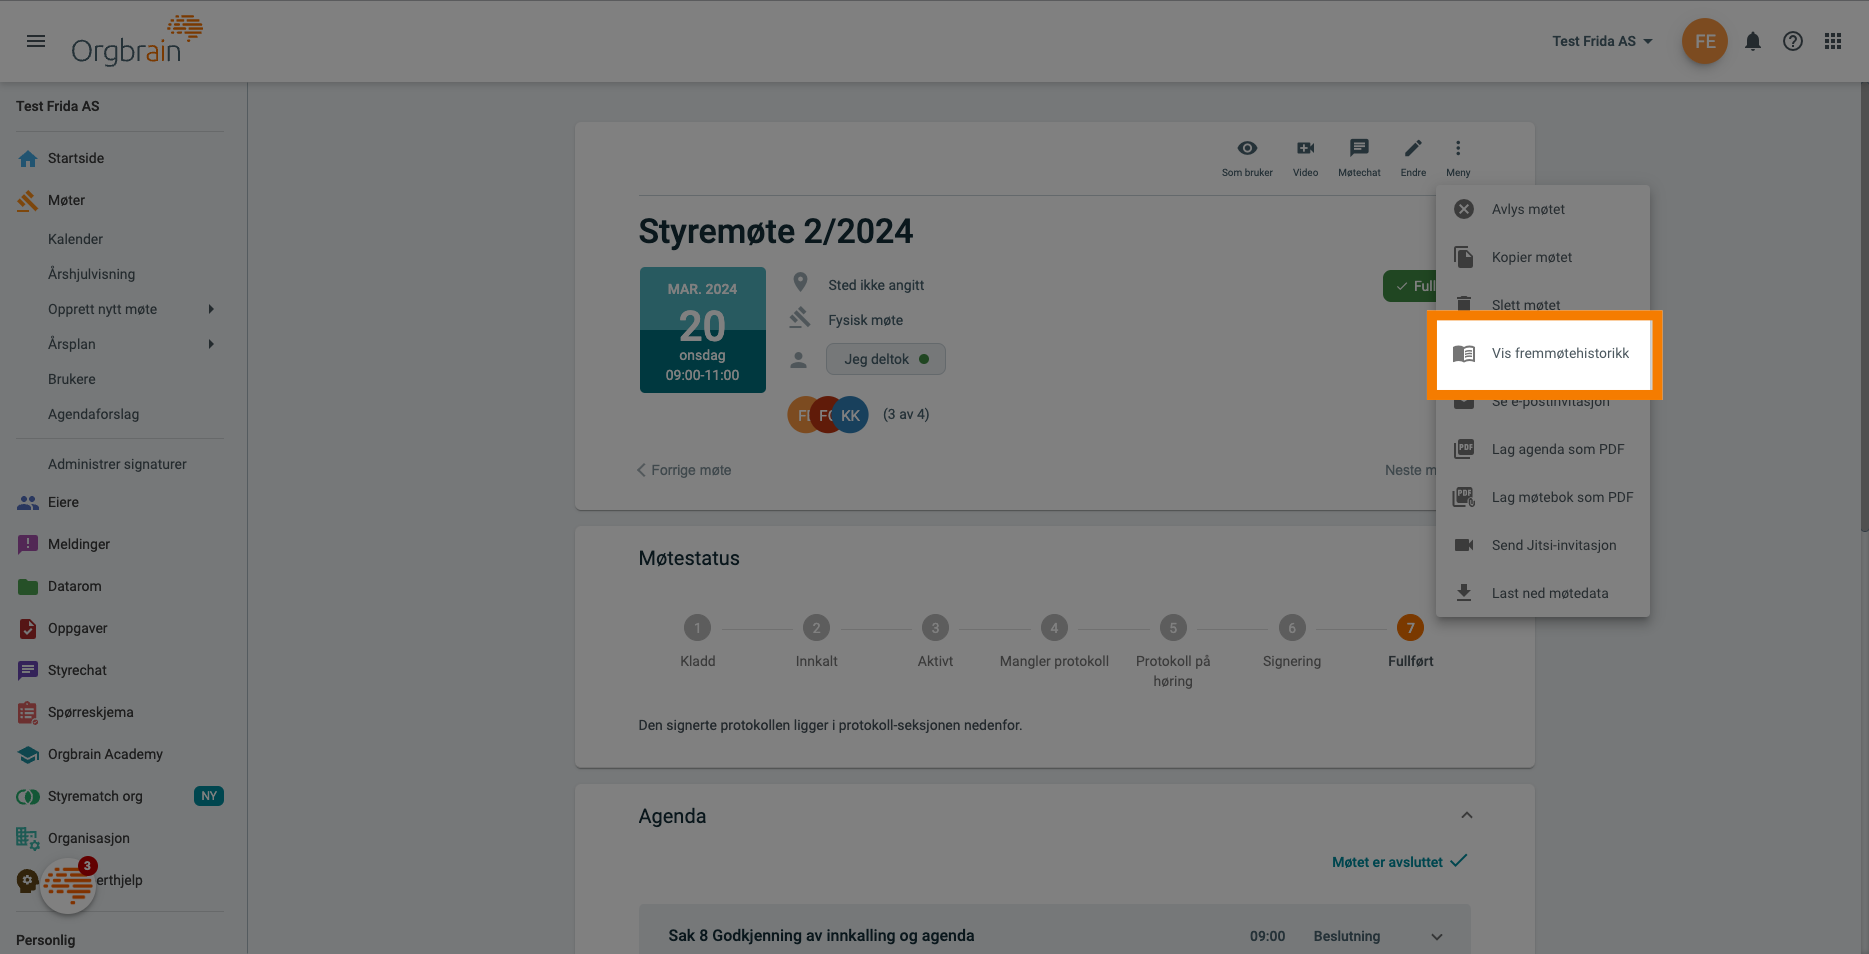Viewport: 1869px width, 954px height.
Task: Click the KK participant avatar
Action: tap(851, 415)
